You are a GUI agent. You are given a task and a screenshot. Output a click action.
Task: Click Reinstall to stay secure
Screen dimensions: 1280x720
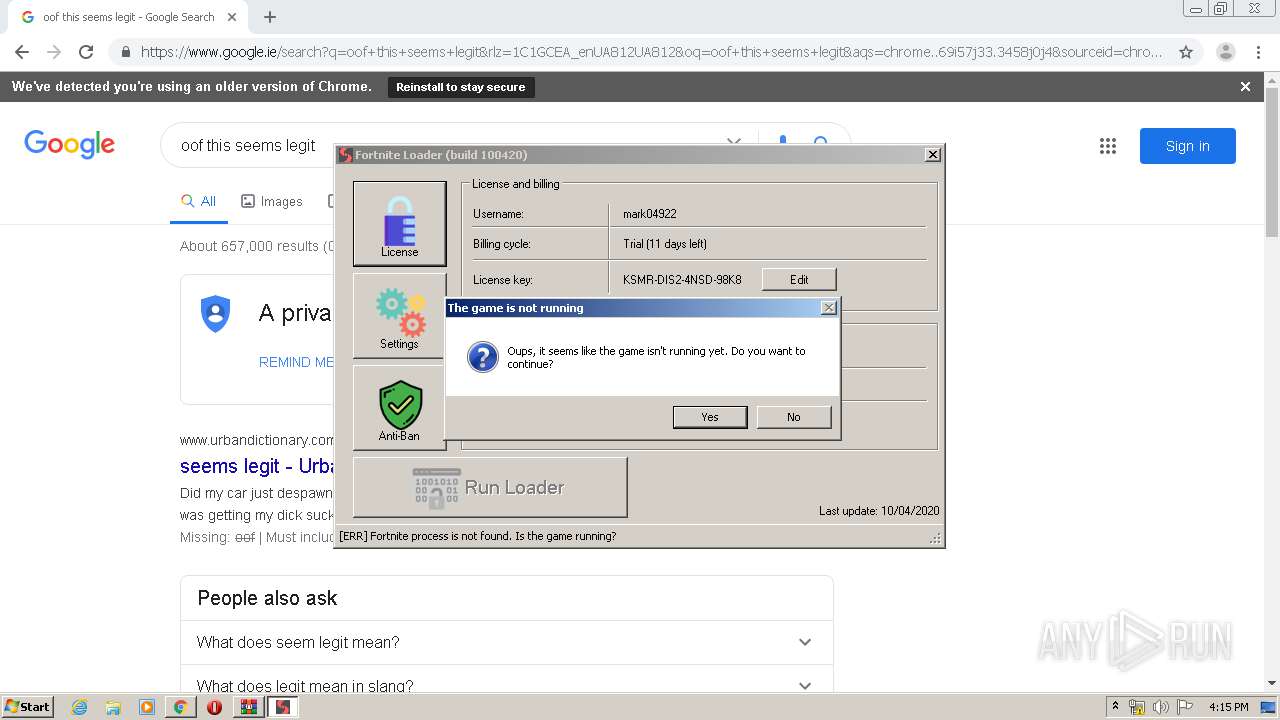[x=460, y=87]
